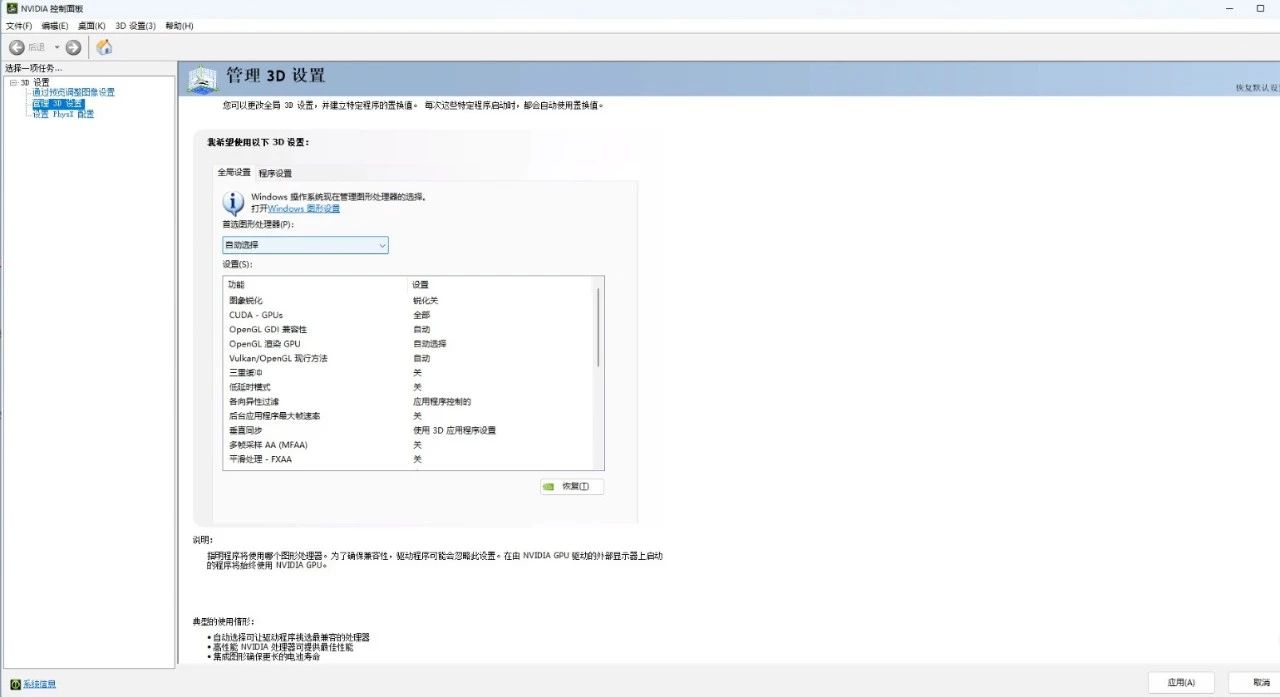This screenshot has width=1280, height=697.
Task: Click the back navigation arrow icon
Action: (17, 46)
